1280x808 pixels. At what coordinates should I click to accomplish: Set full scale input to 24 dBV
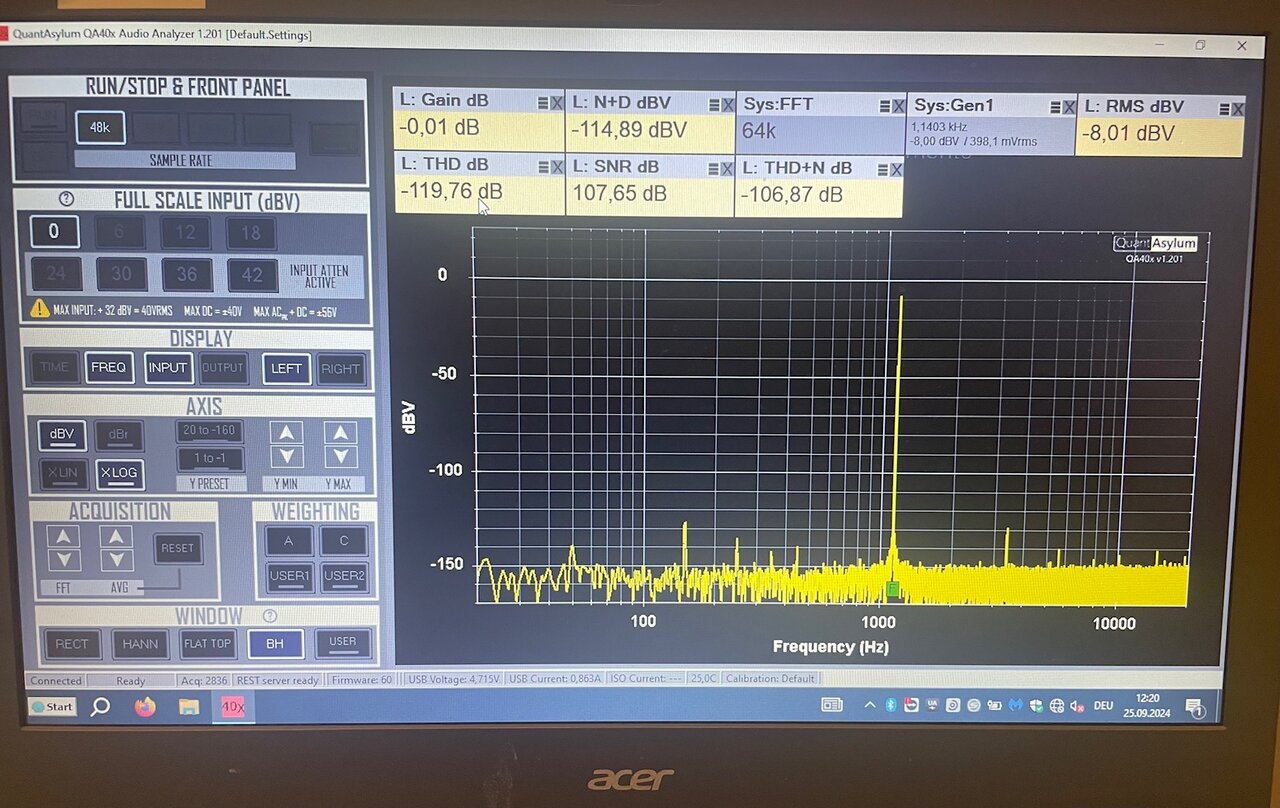tap(56, 273)
